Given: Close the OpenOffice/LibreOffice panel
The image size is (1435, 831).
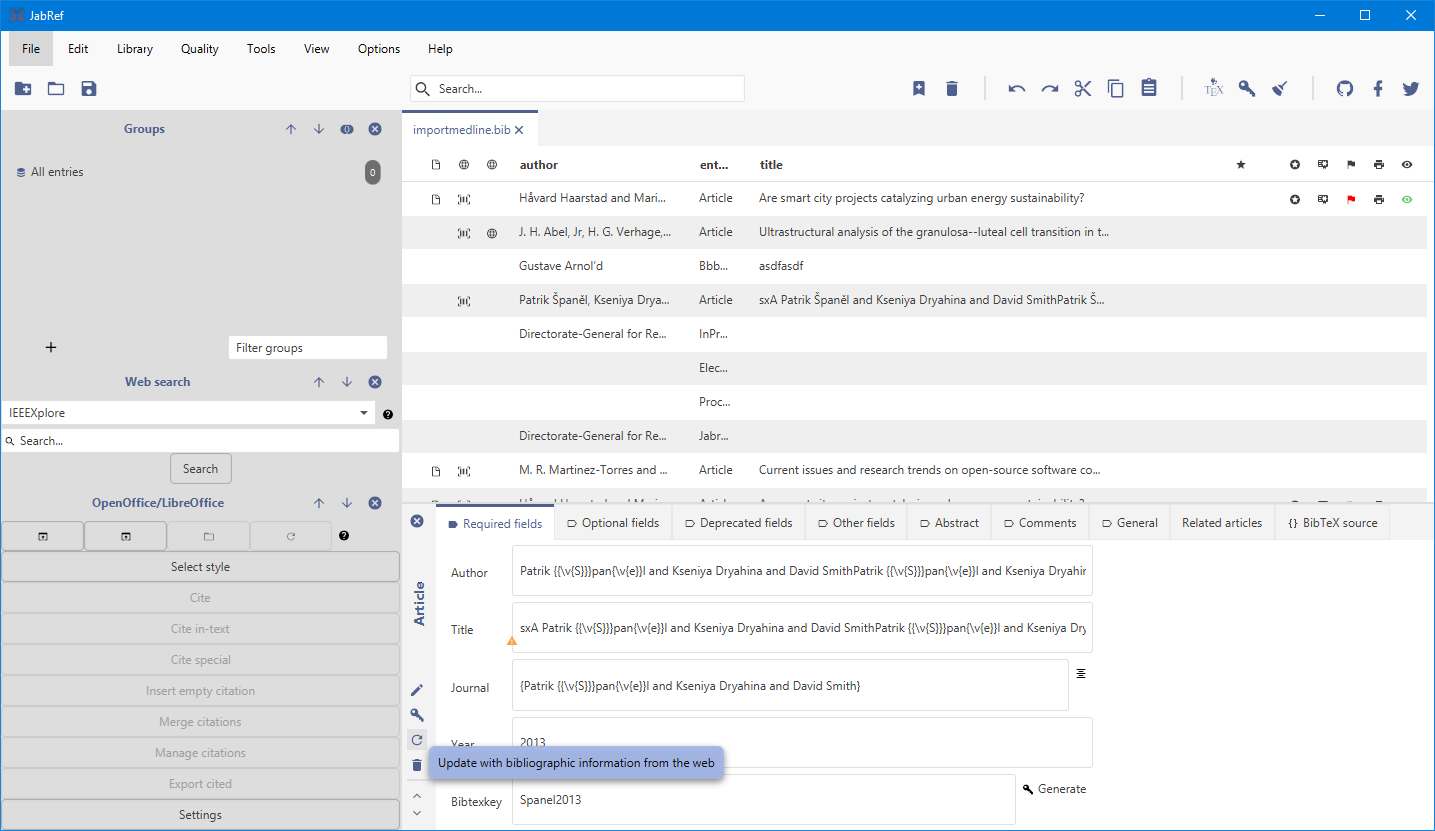Looking at the screenshot, I should pos(375,503).
